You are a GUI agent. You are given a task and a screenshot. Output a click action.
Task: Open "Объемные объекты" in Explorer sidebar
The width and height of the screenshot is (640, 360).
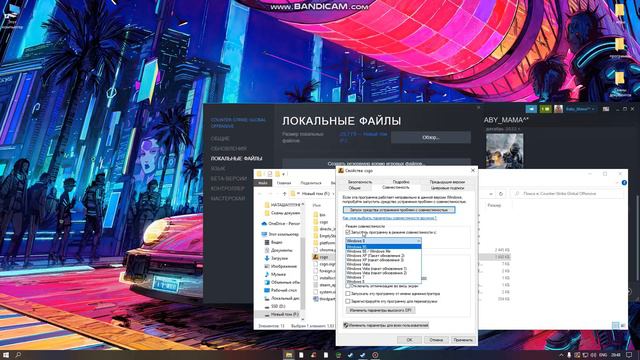pyautogui.click(x=282, y=282)
